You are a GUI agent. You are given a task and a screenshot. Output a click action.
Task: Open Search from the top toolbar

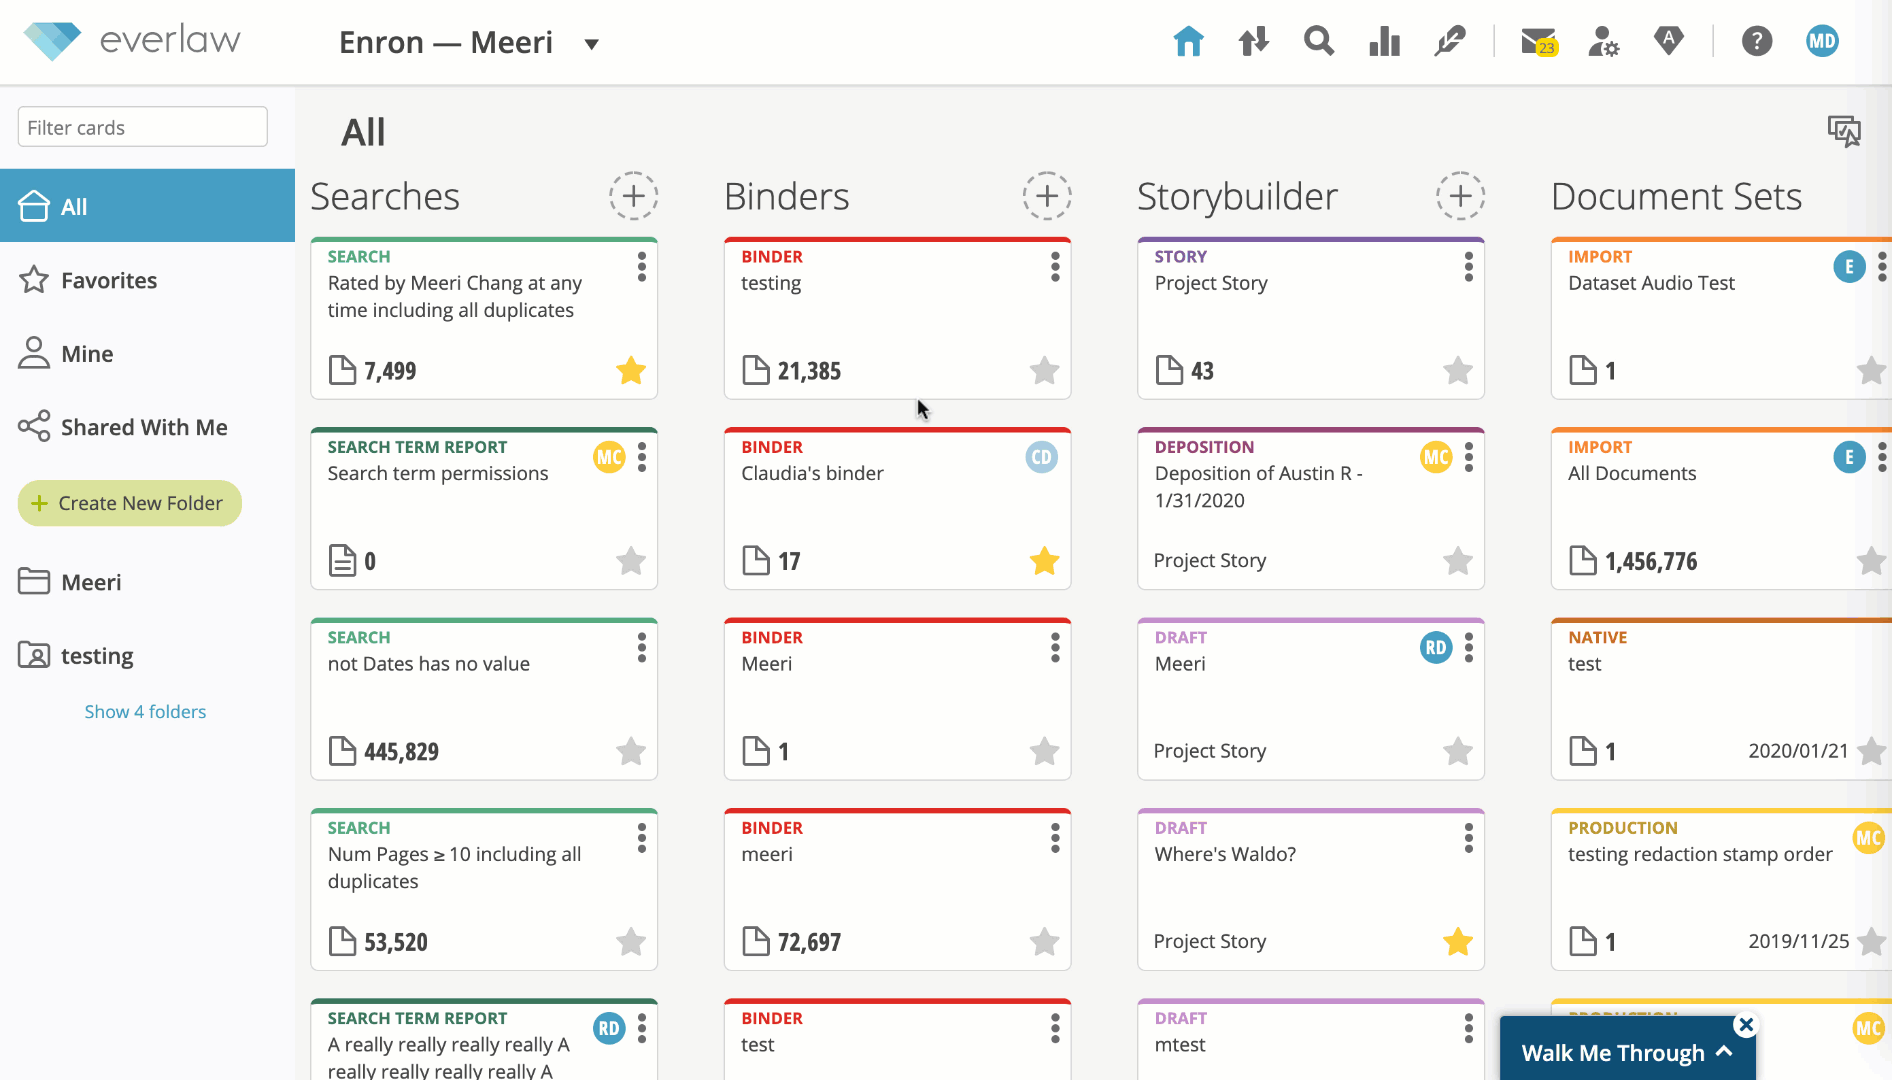1318,41
